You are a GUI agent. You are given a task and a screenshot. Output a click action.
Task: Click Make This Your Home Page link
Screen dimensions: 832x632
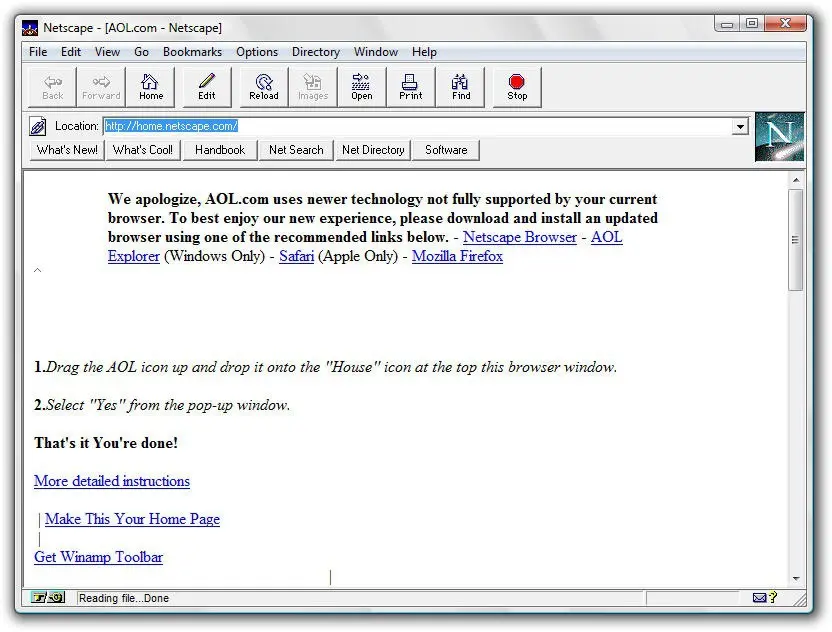(132, 519)
